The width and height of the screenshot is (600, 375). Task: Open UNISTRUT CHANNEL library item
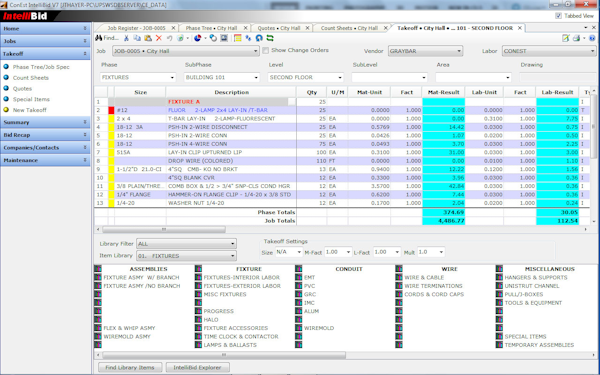(532, 286)
